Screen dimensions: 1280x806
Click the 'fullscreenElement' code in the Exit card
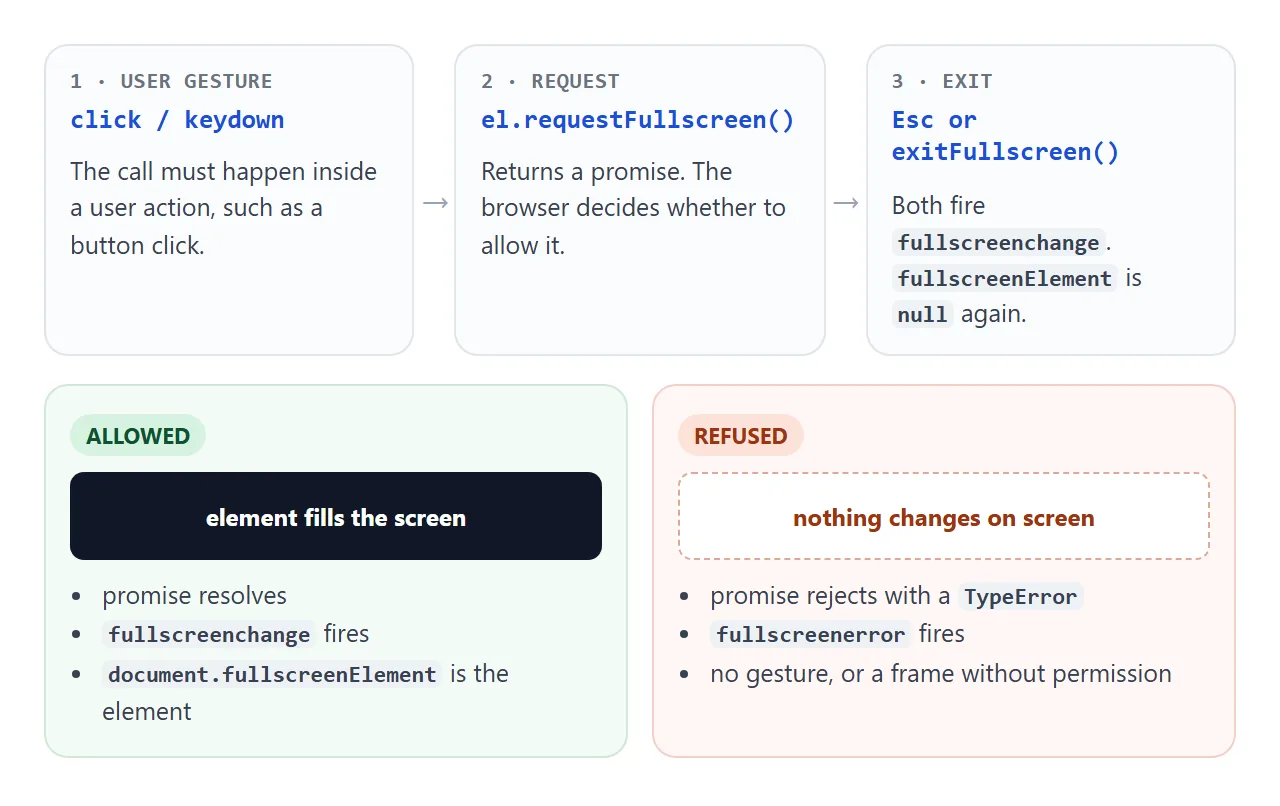[1005, 279]
